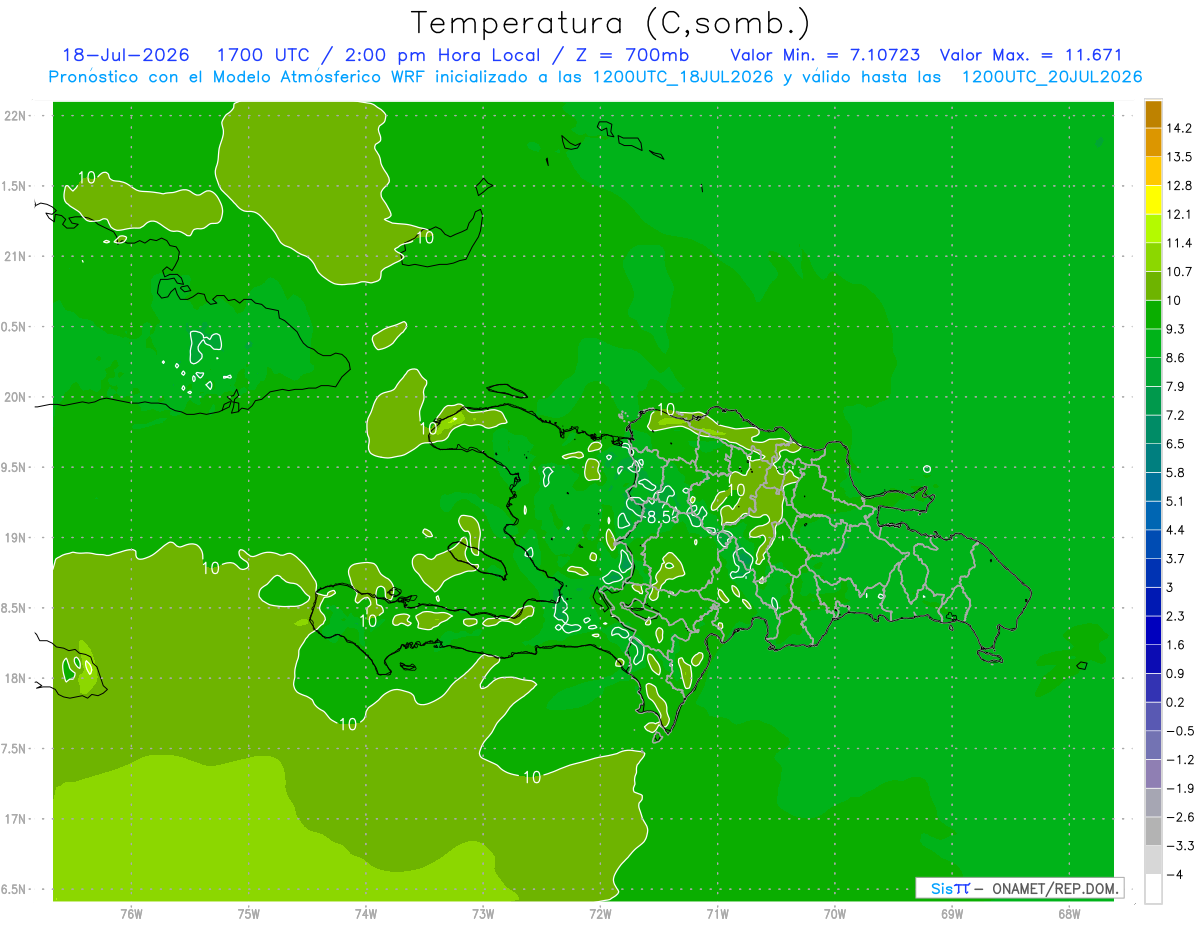
Task: Click the "8.5" contour label on the map
Action: point(660,518)
